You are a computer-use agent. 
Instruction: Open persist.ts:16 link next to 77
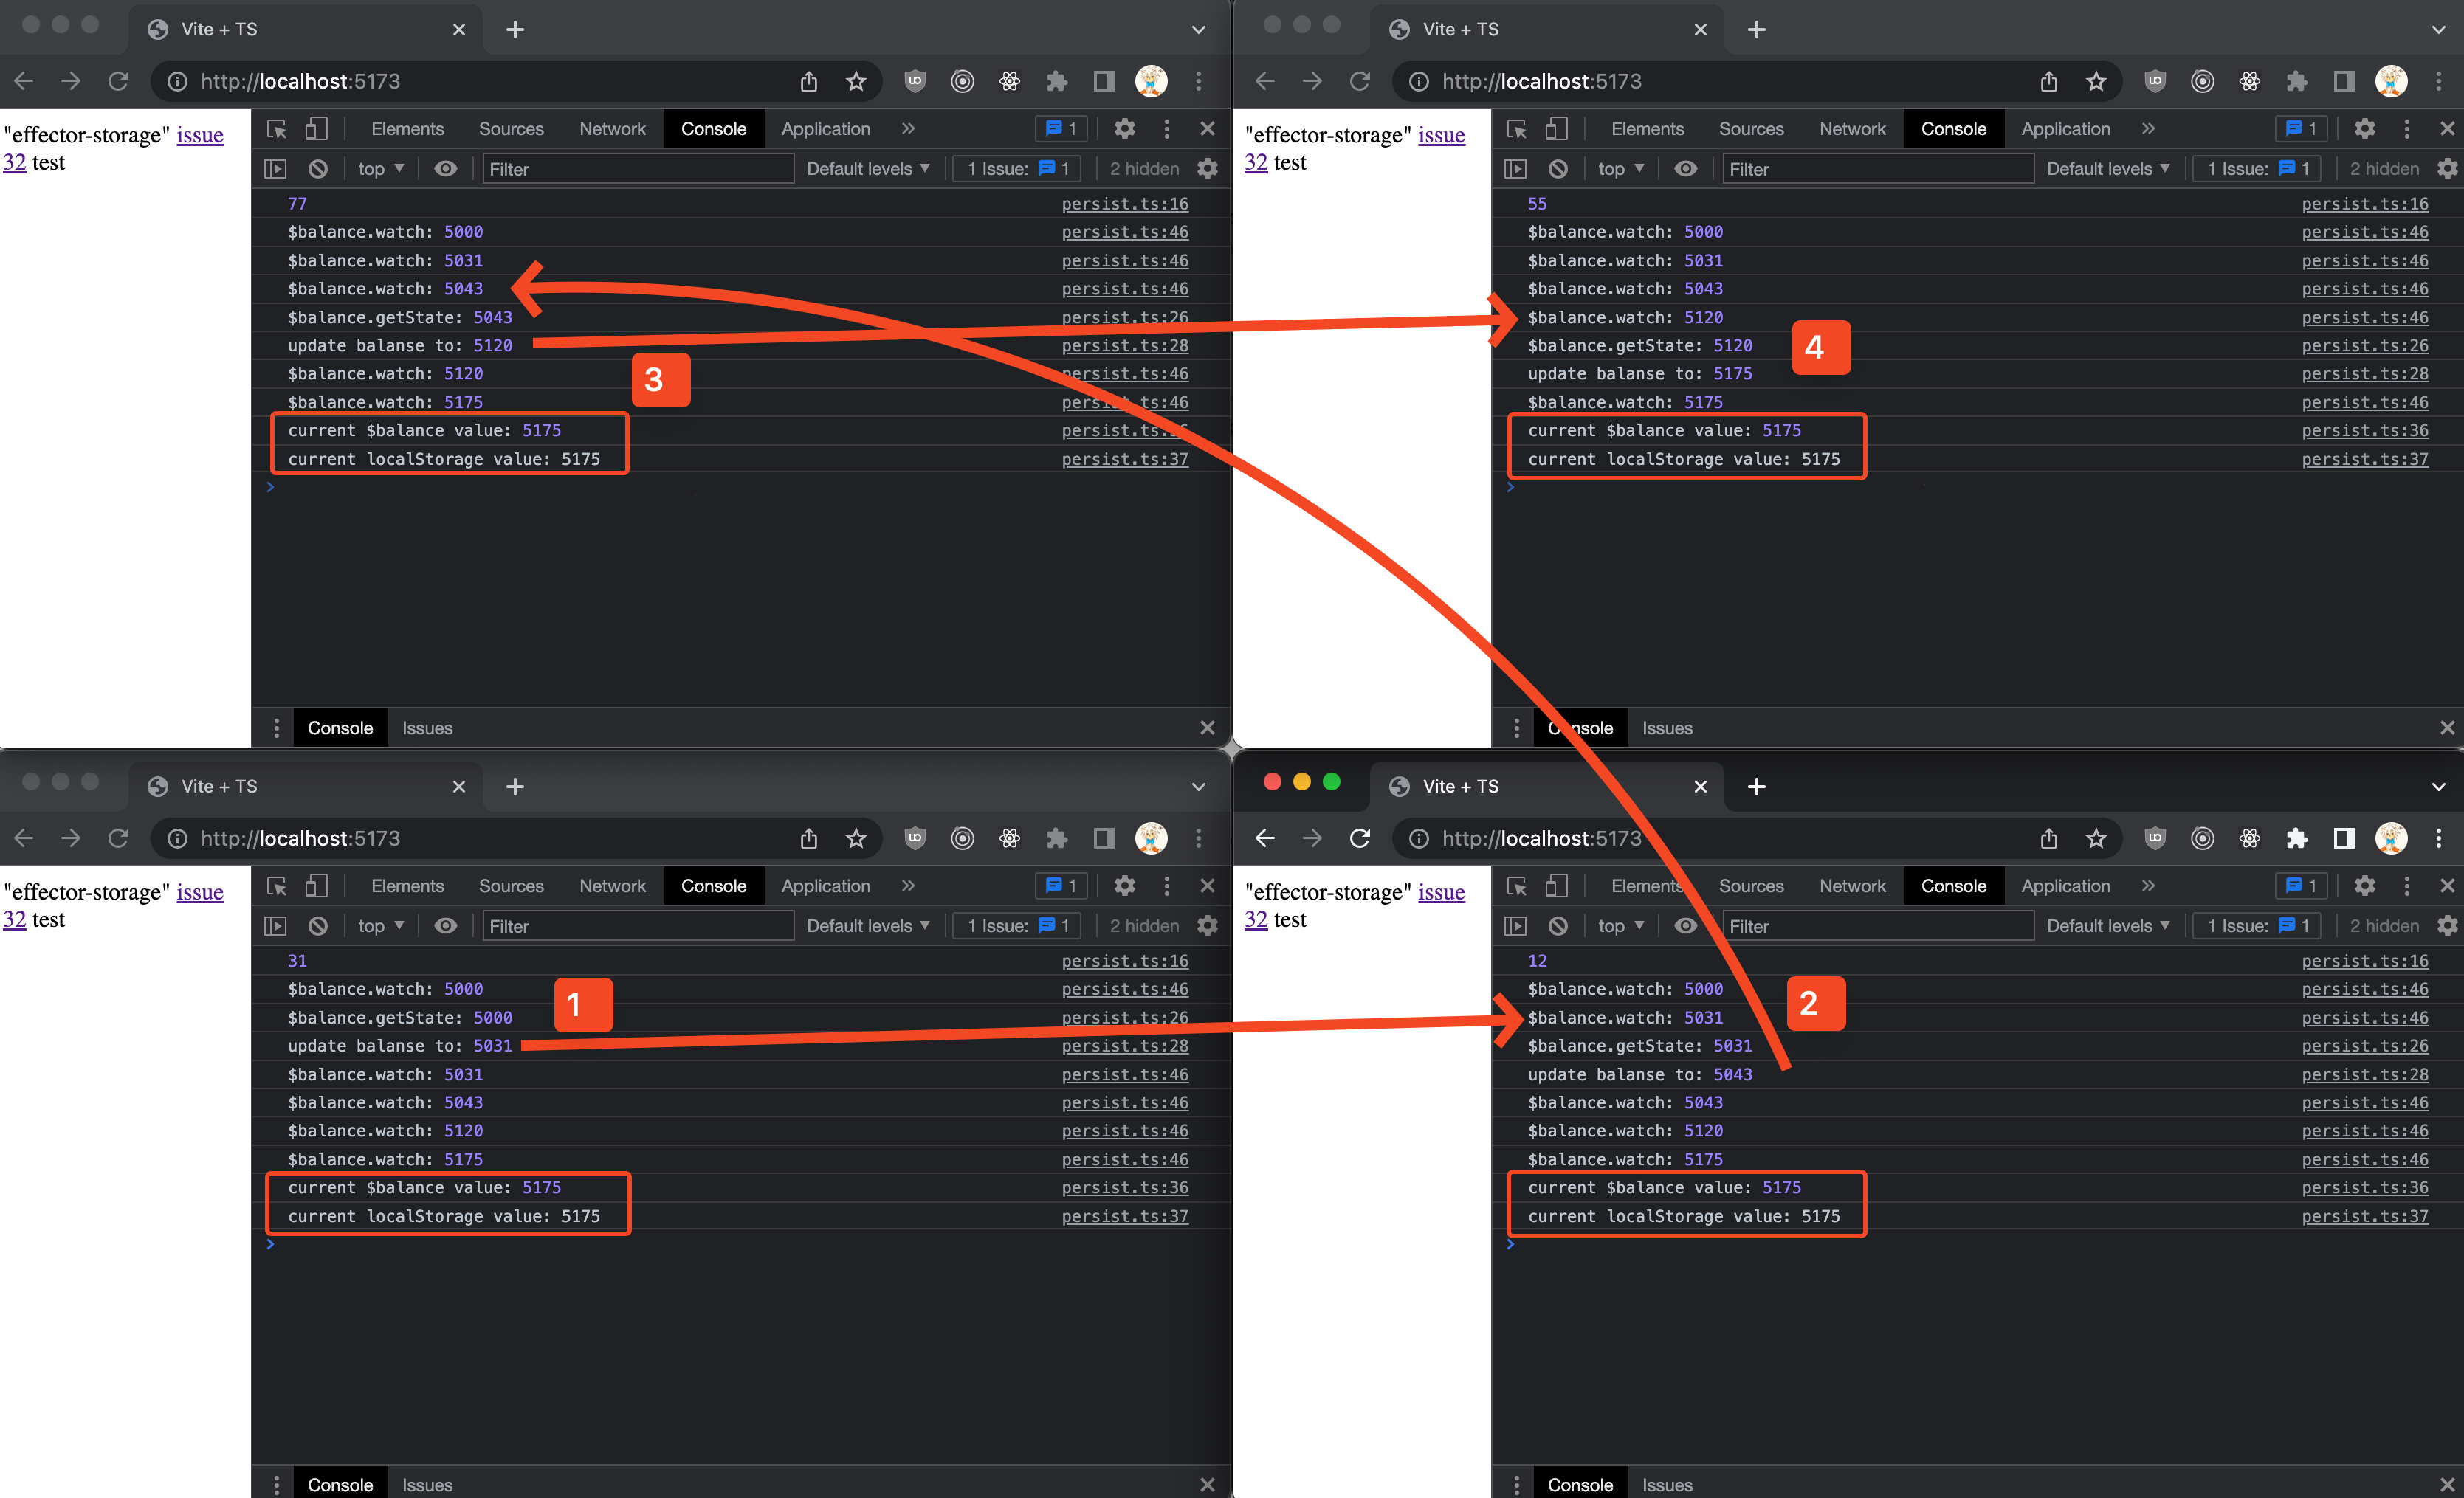(1124, 204)
